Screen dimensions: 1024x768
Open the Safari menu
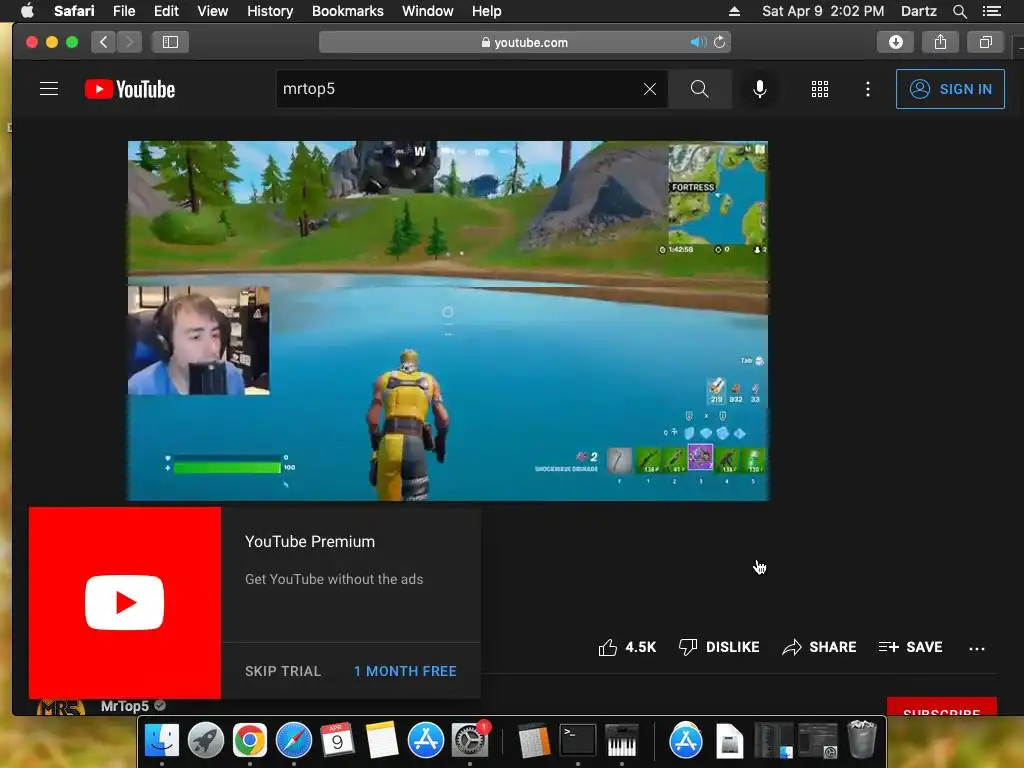(74, 11)
